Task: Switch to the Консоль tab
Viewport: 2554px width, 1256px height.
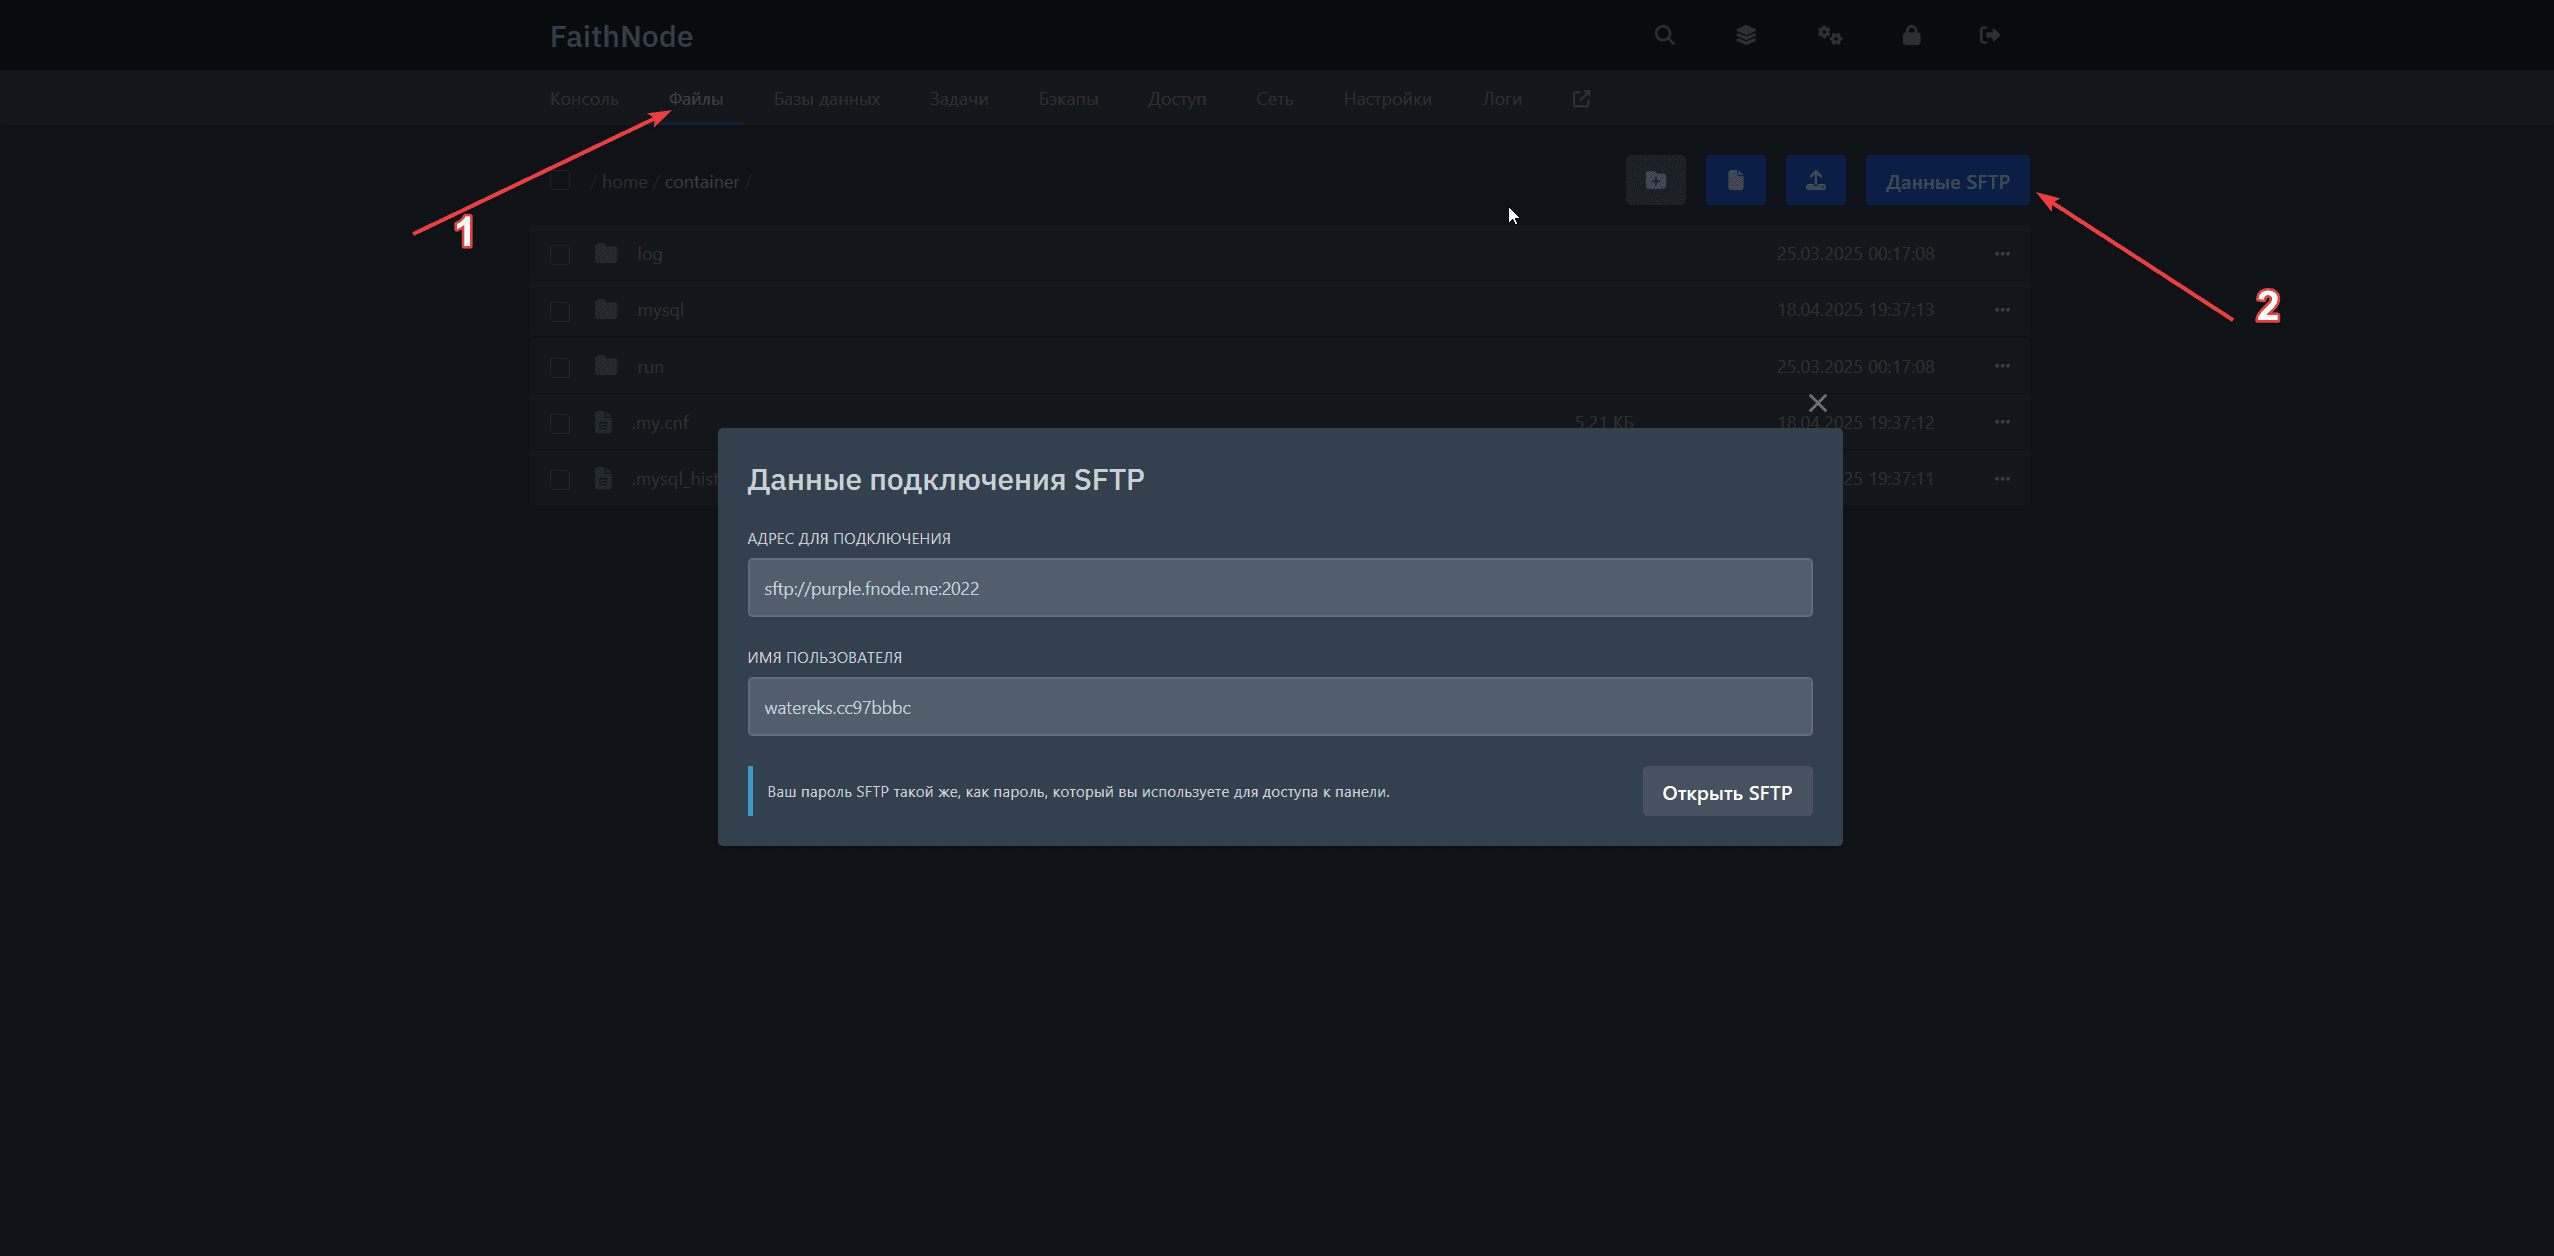Action: coord(584,99)
